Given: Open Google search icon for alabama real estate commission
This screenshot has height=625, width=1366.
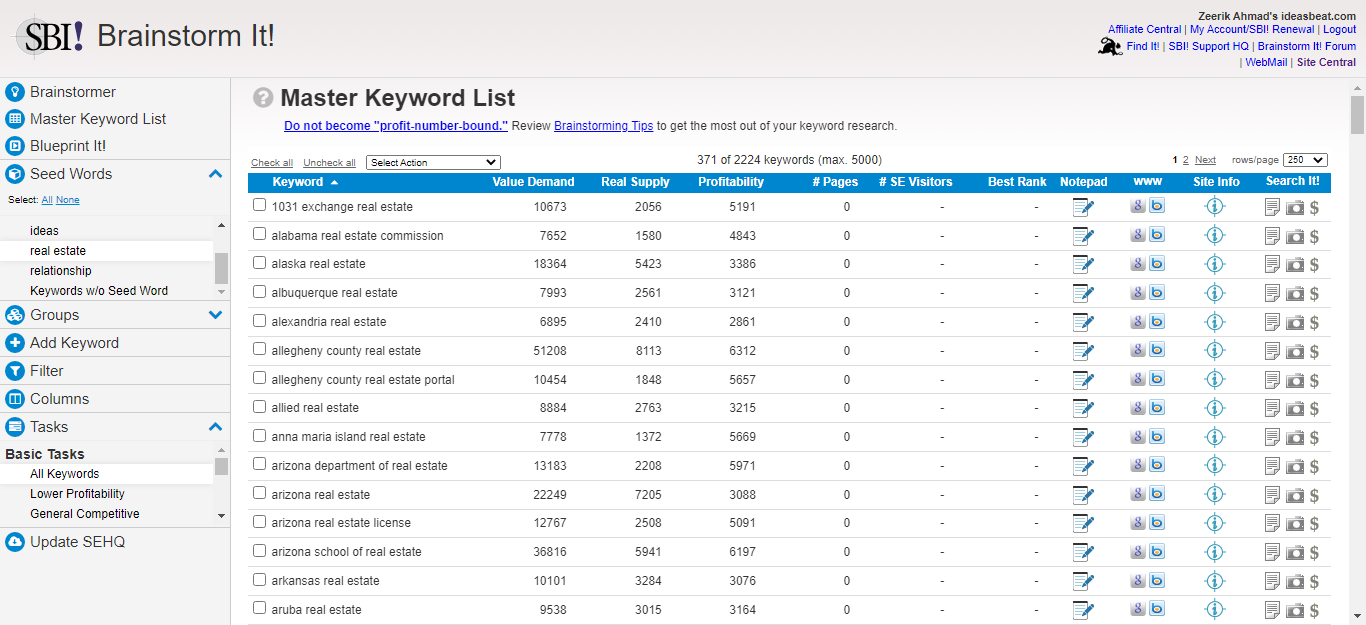Looking at the screenshot, I should [x=1137, y=235].
